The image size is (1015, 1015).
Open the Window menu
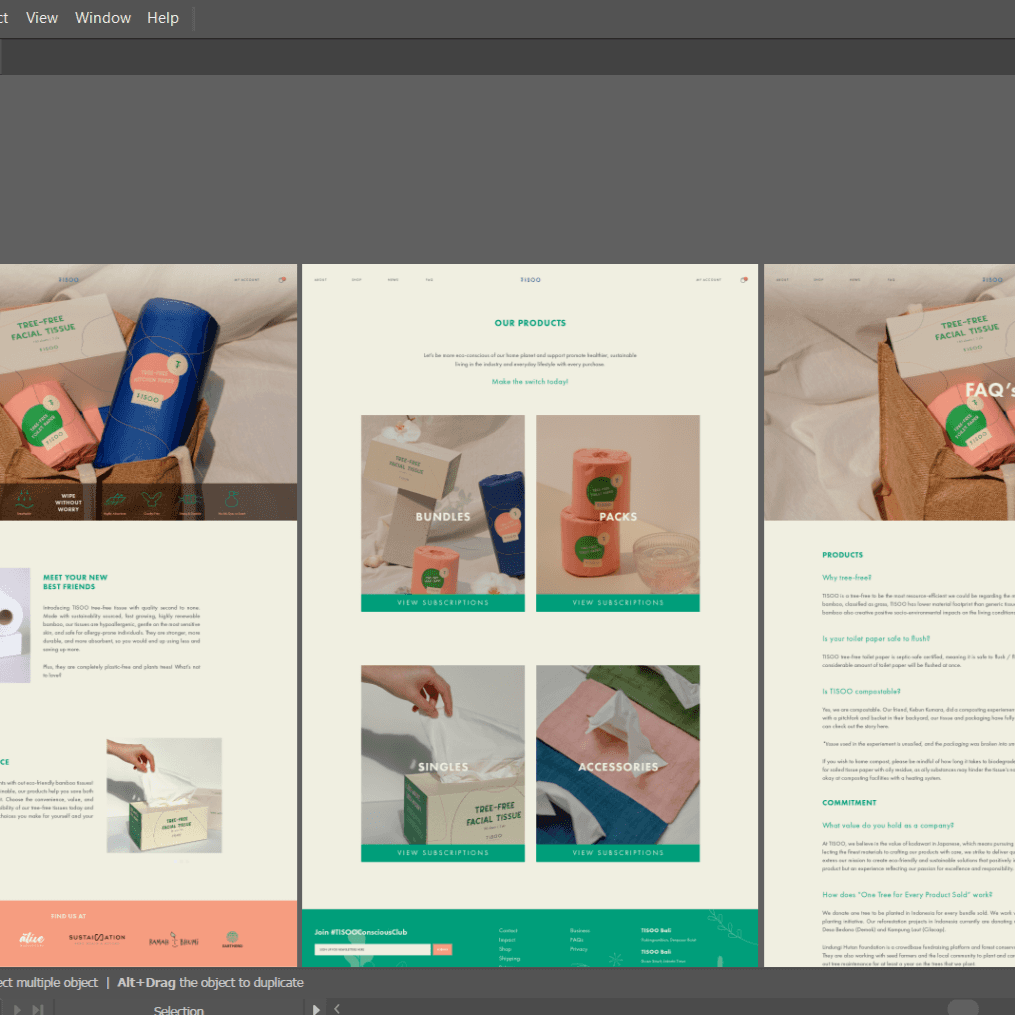pyautogui.click(x=102, y=18)
